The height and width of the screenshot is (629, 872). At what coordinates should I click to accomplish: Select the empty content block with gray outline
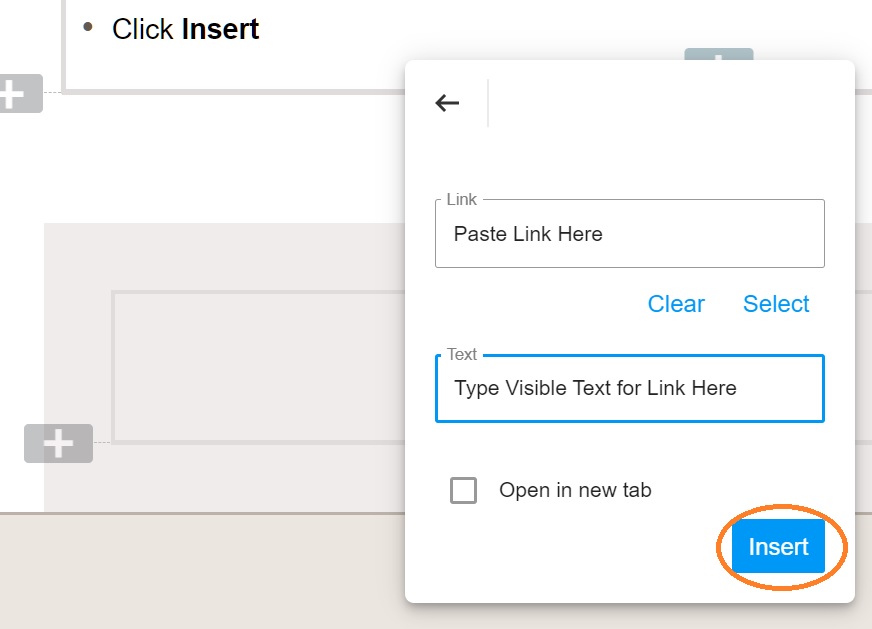[259, 367]
